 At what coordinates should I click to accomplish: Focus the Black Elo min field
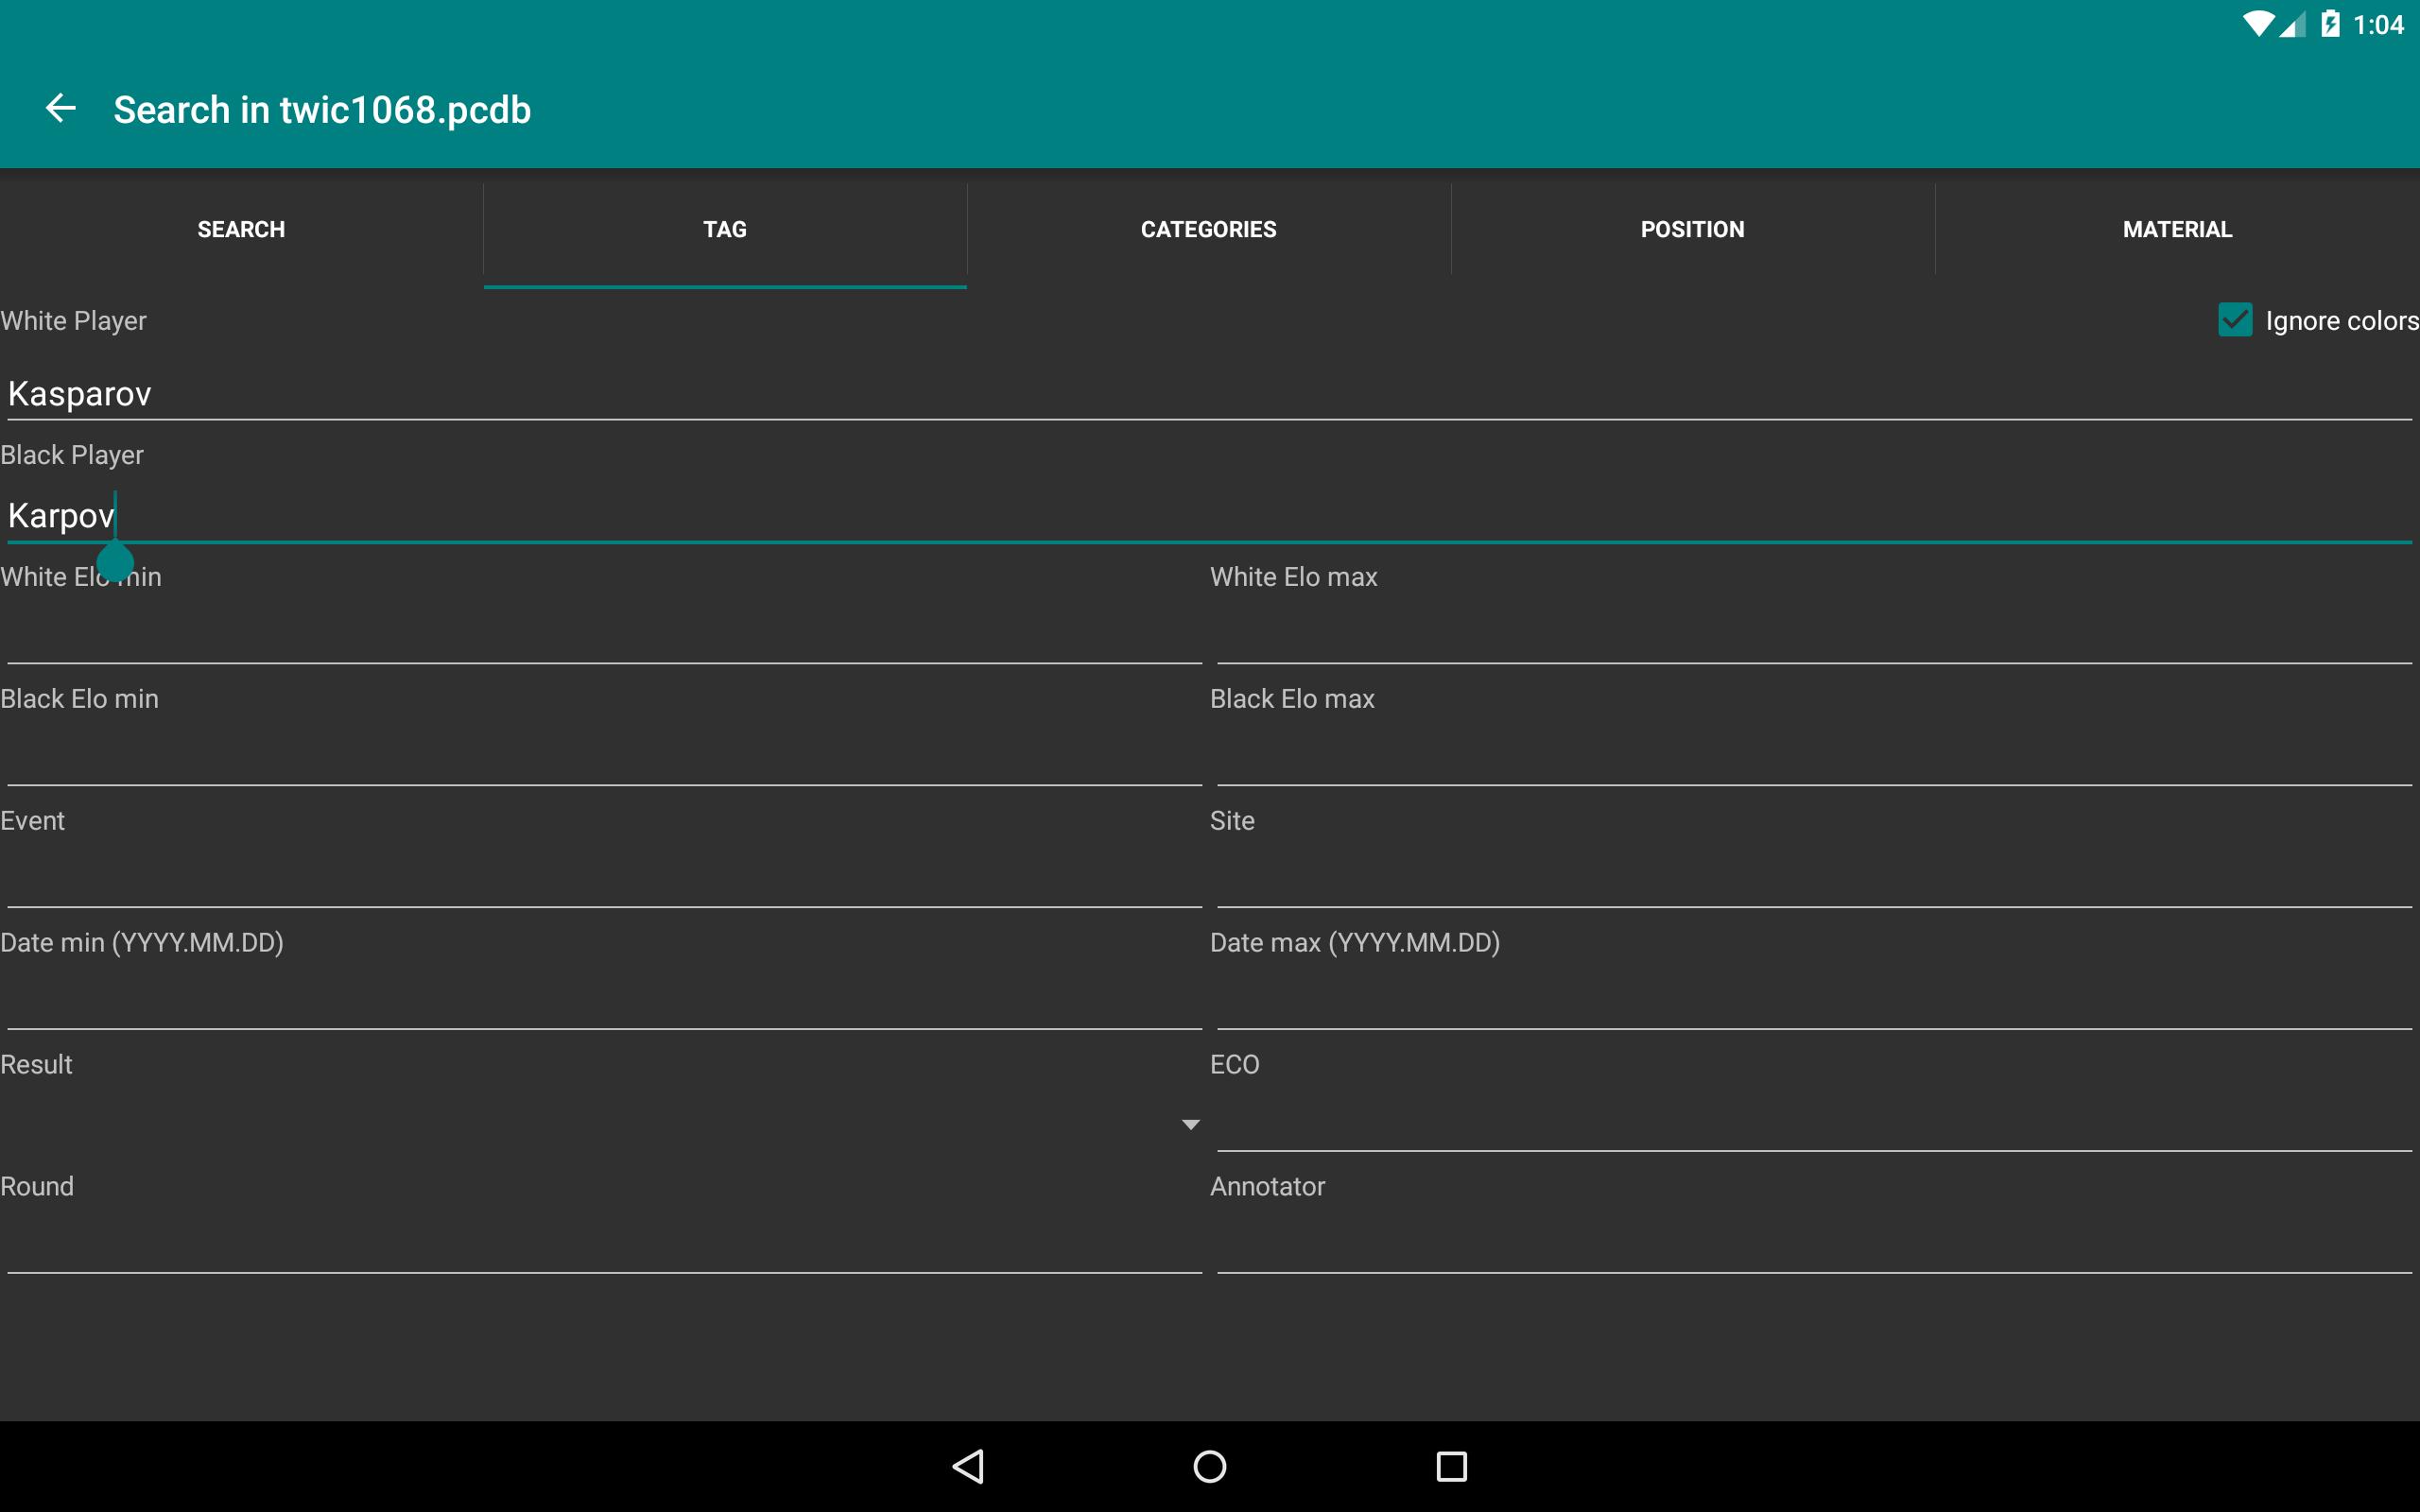click(604, 758)
